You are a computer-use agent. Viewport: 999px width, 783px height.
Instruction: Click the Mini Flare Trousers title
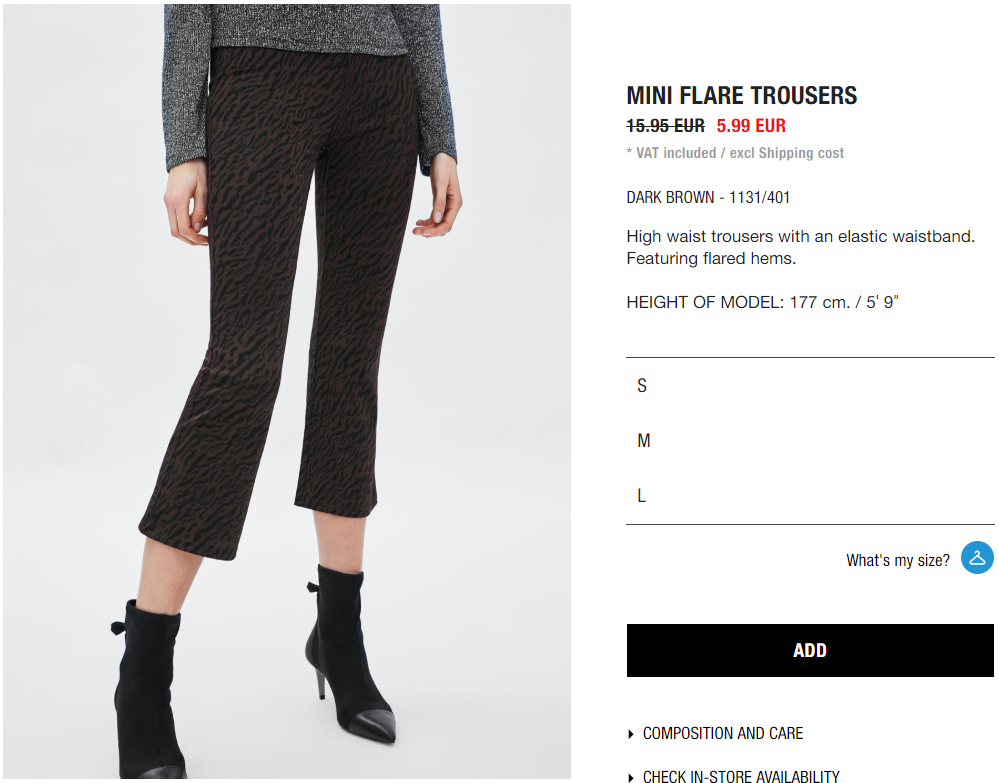(x=742, y=96)
